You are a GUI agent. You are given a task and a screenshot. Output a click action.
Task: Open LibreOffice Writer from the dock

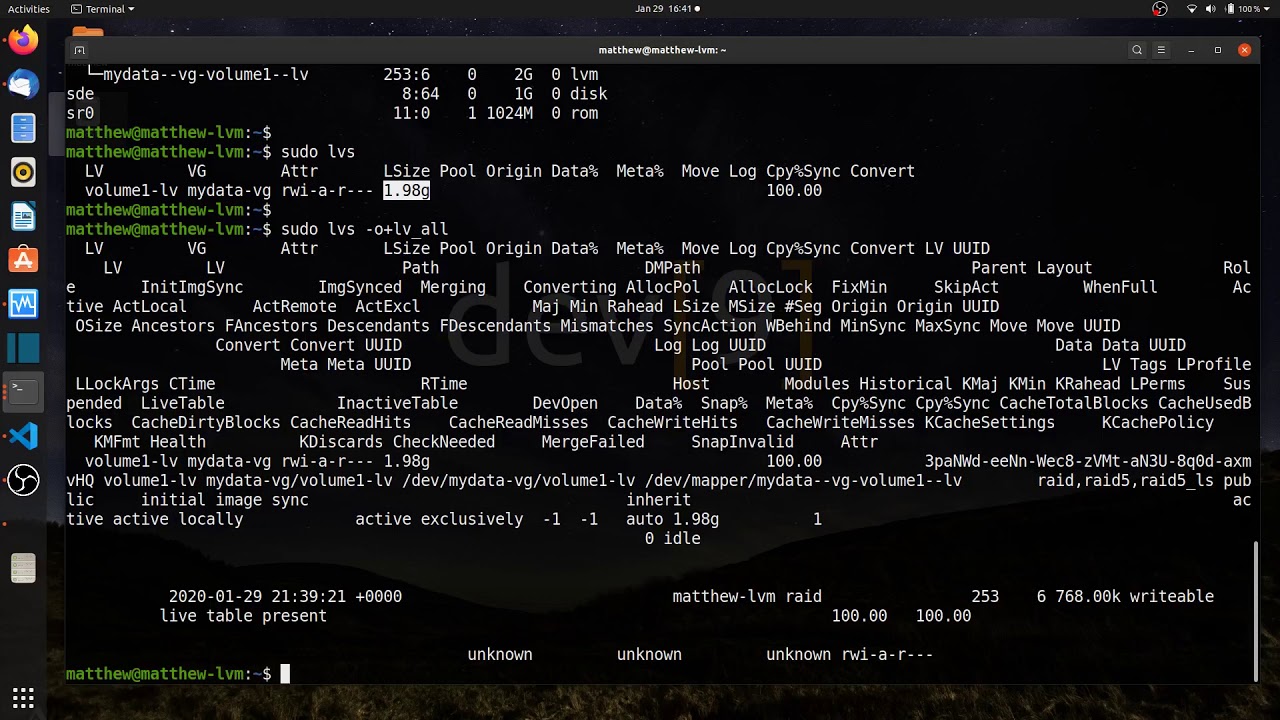(x=23, y=216)
